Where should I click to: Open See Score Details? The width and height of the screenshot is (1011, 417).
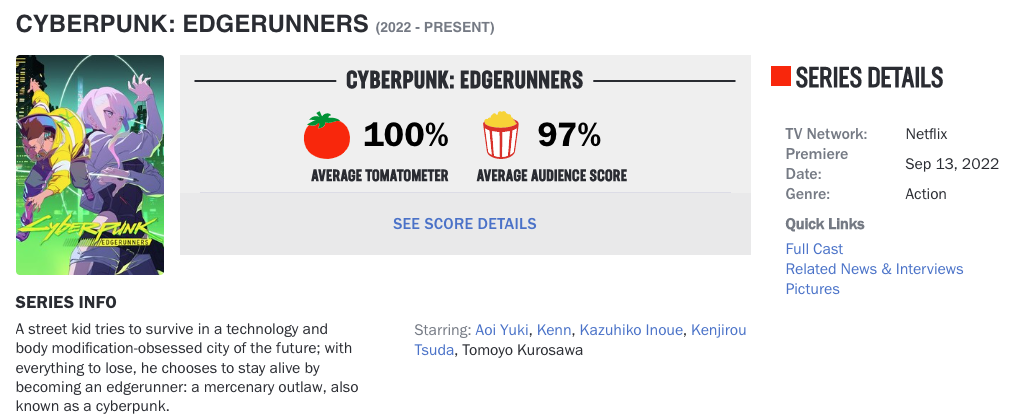(x=465, y=224)
